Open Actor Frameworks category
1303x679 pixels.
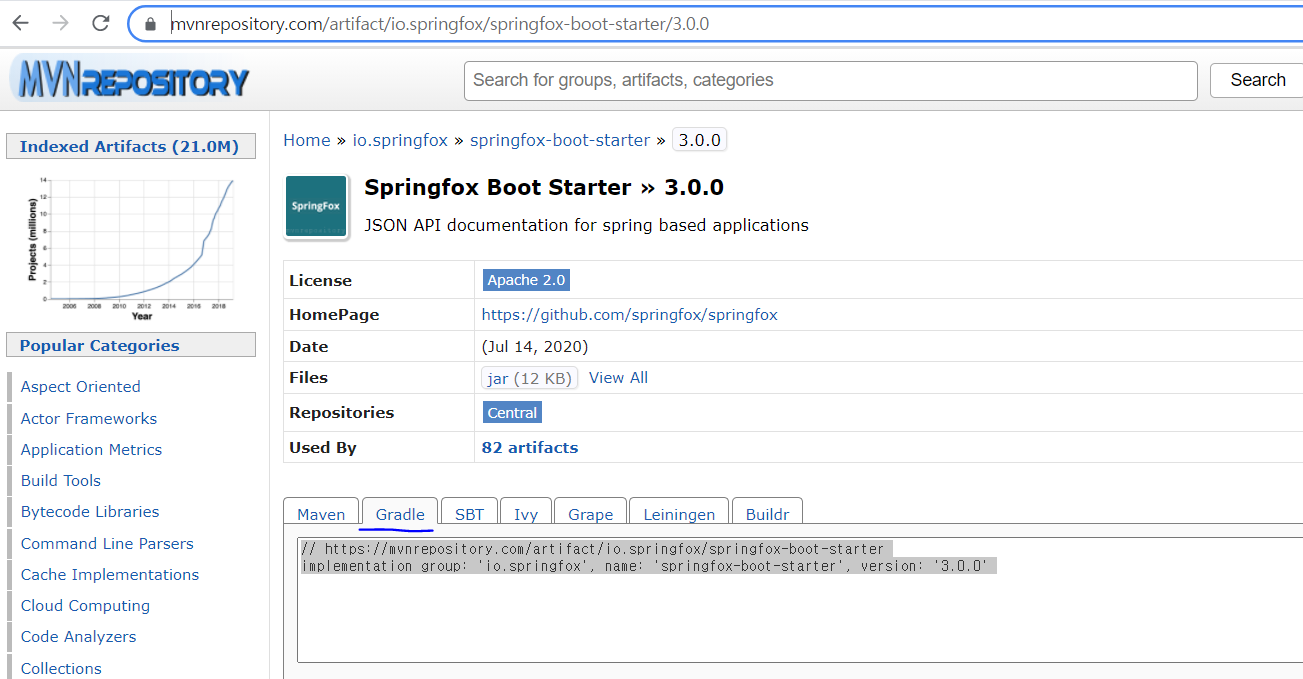tap(89, 418)
